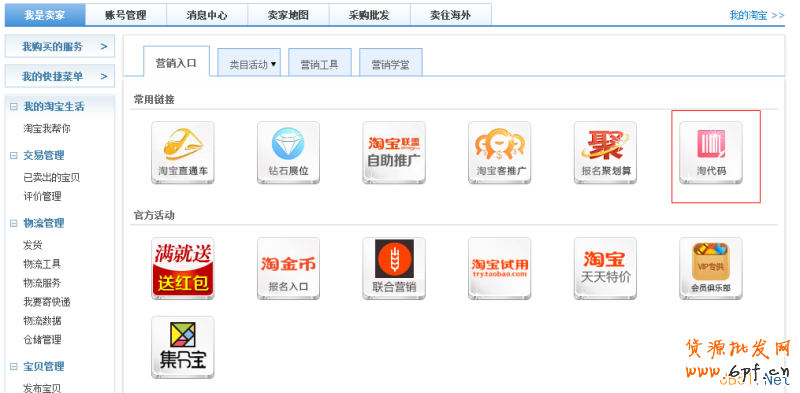Switch to the 营销入口 tab
Viewport: 800px width, 393px height.
pyautogui.click(x=176, y=62)
